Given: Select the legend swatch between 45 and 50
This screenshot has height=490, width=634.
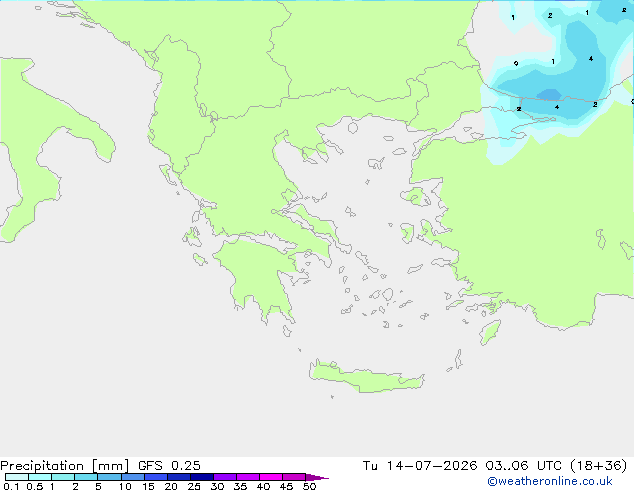Looking at the screenshot, I should 294,477.
